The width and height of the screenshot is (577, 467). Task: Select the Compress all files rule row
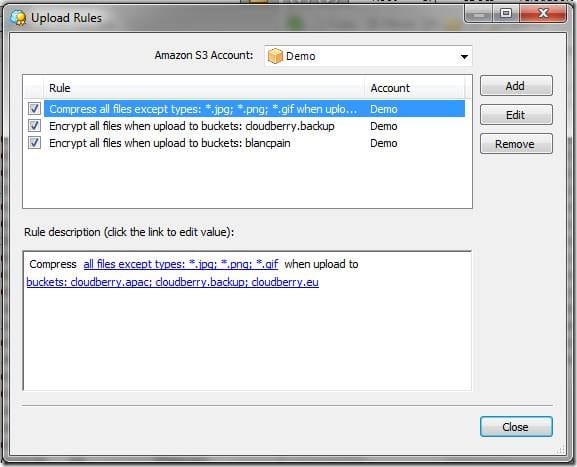click(254, 109)
